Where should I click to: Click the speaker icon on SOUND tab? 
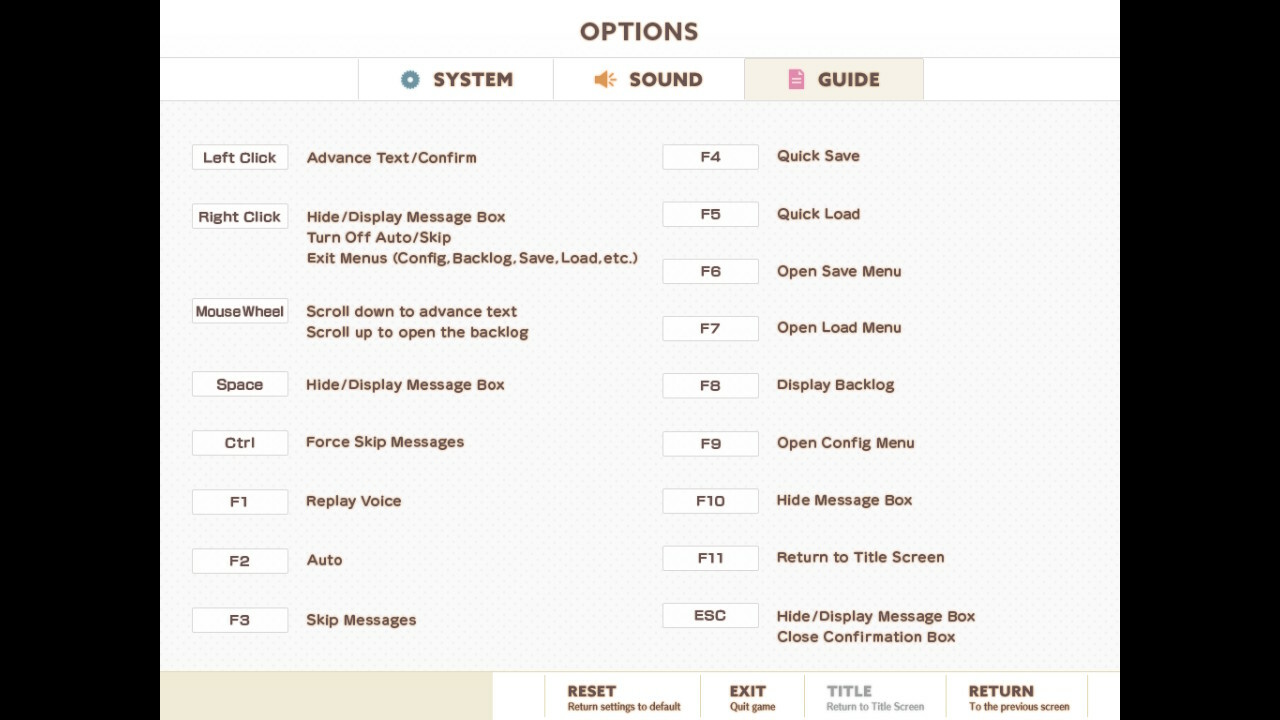[x=605, y=79]
